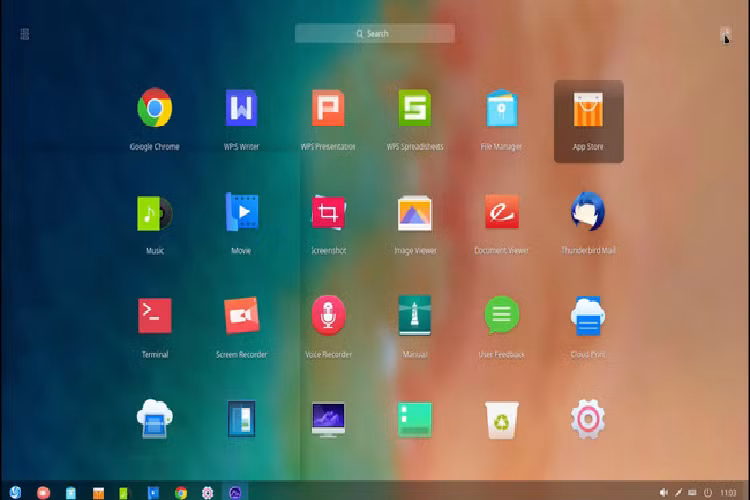750x500 pixels.
Task: Open the cloud scanner icon in bottom row
Action: 154,419
